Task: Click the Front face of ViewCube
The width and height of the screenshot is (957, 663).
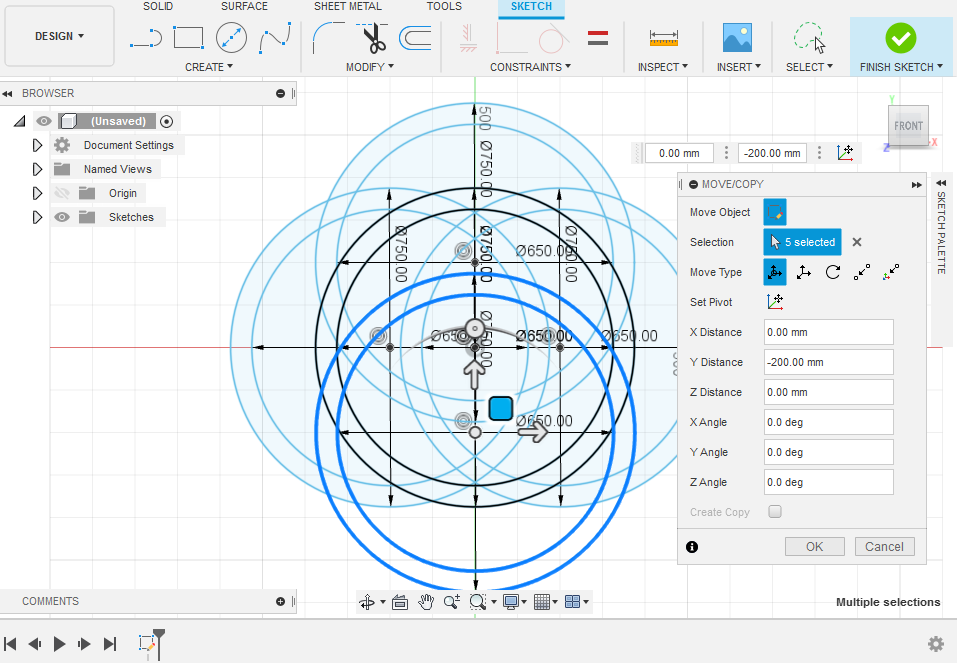Action: [x=908, y=126]
